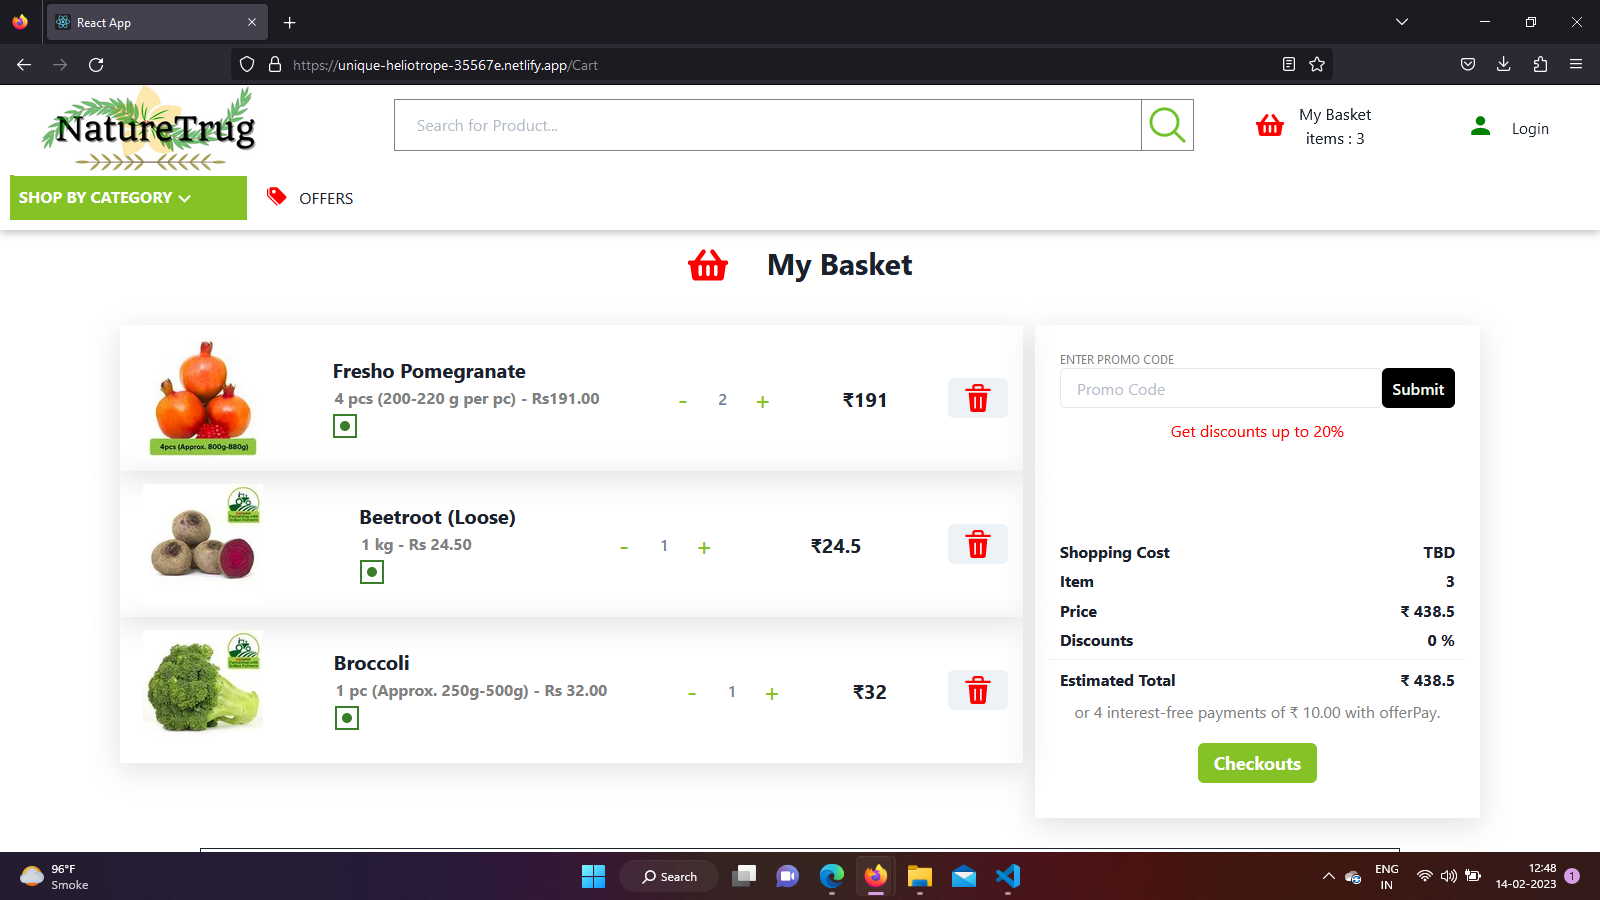1600x900 pixels.
Task: Delete Broccoli with its trash icon
Action: click(x=978, y=690)
